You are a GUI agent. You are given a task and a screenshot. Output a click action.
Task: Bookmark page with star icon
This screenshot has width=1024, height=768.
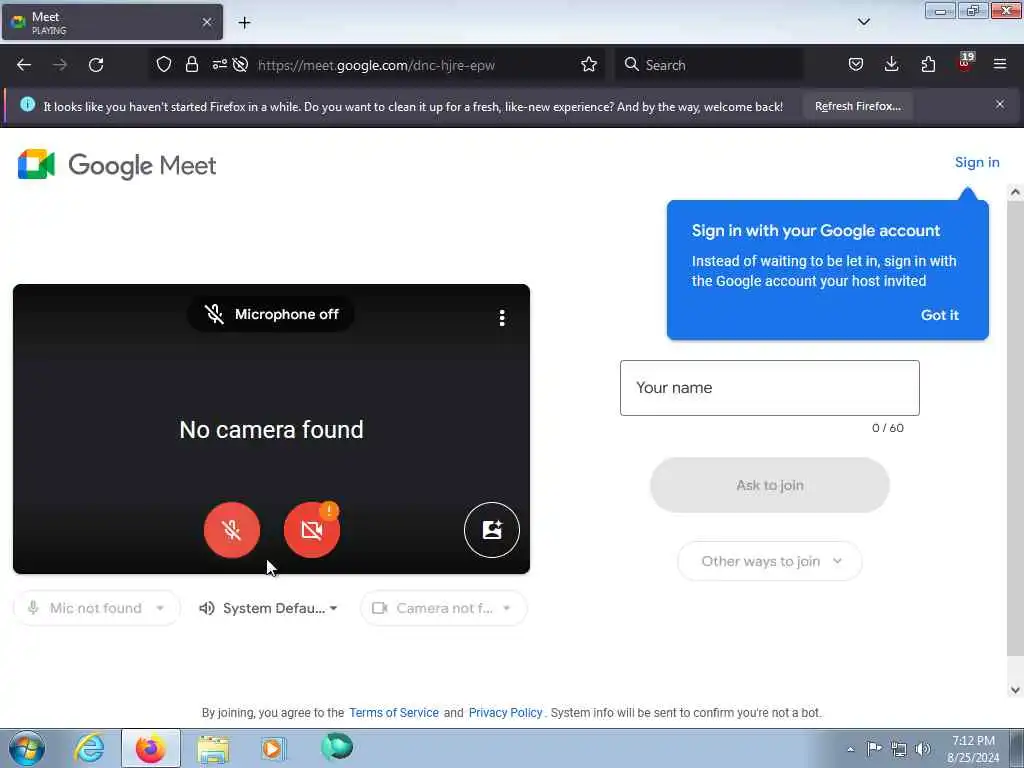(588, 64)
